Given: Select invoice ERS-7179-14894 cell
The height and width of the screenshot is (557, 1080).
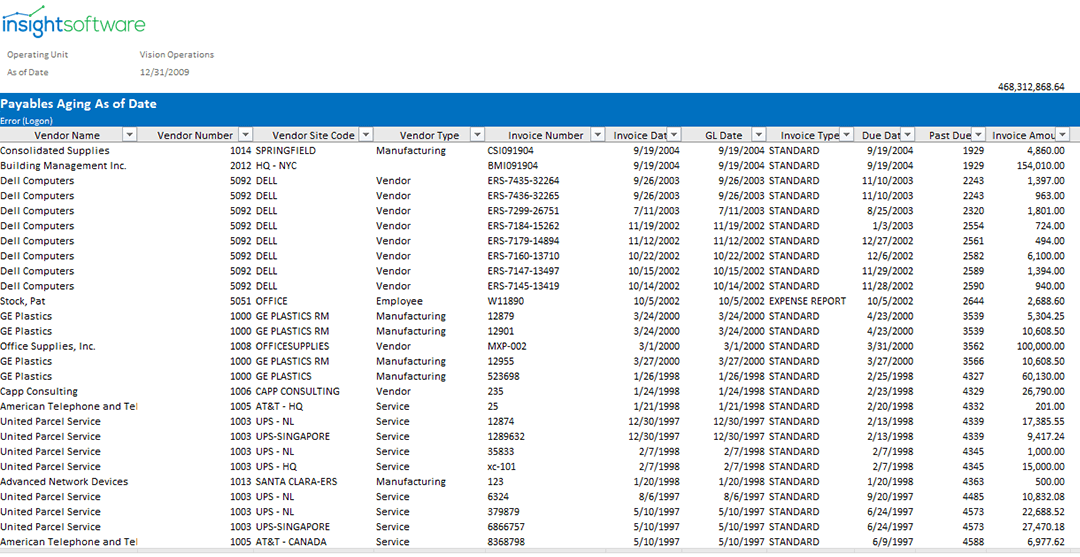Looking at the screenshot, I should tap(523, 241).
